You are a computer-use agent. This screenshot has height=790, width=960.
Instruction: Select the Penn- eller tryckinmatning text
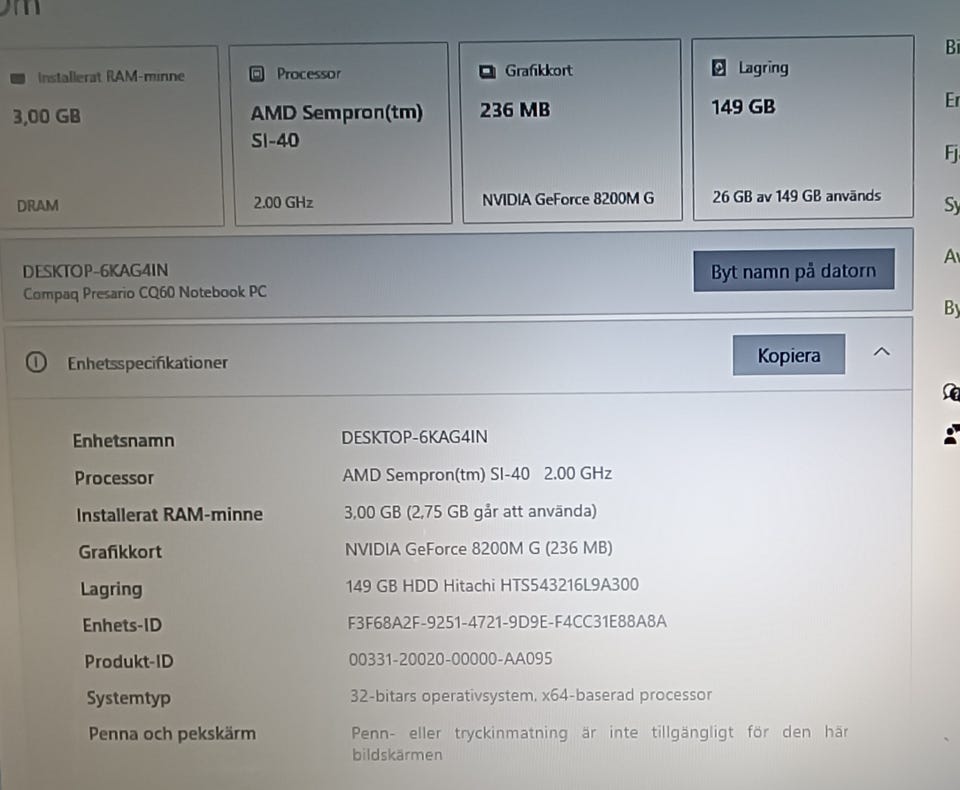(x=600, y=743)
